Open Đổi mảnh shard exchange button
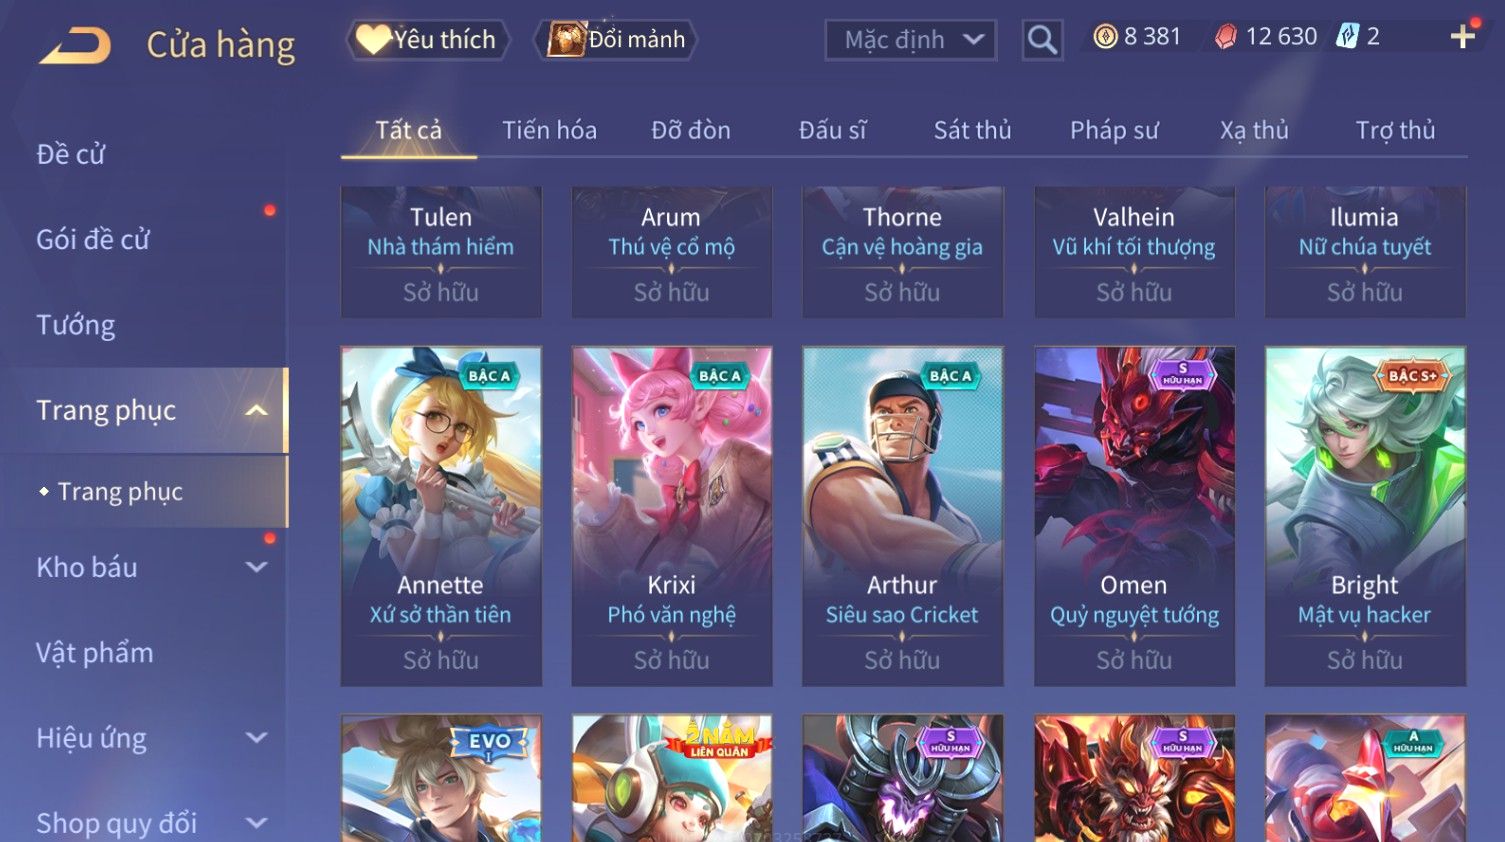The image size is (1505, 842). 616,40
